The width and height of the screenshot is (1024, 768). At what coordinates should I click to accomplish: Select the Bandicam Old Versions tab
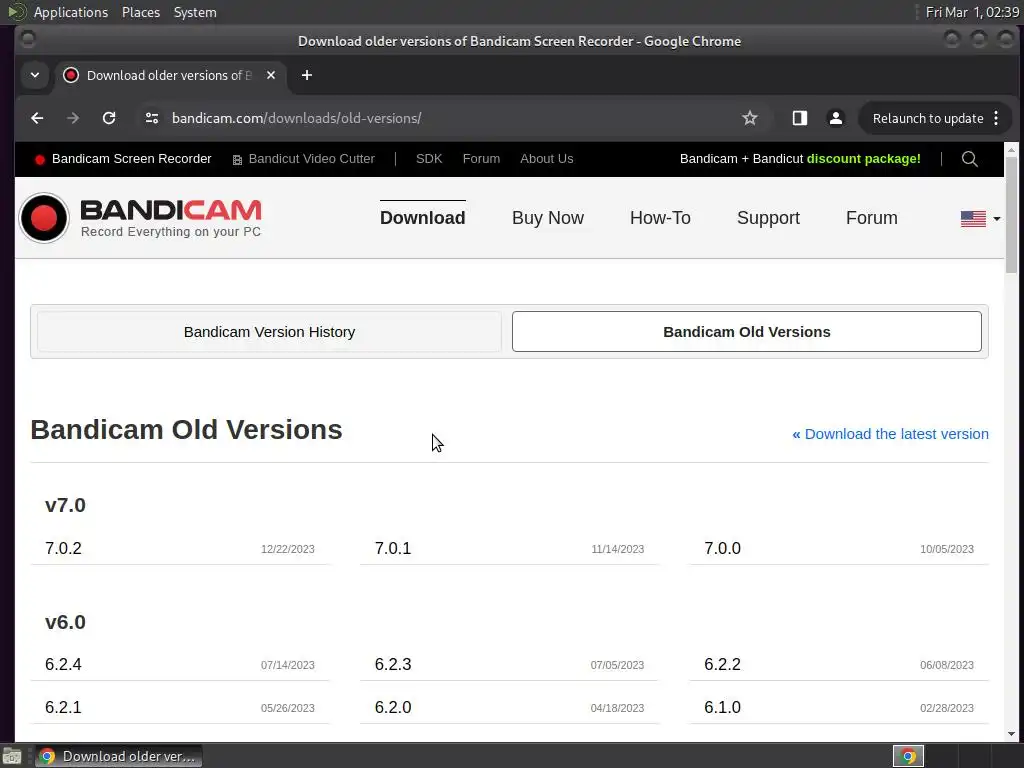(746, 332)
